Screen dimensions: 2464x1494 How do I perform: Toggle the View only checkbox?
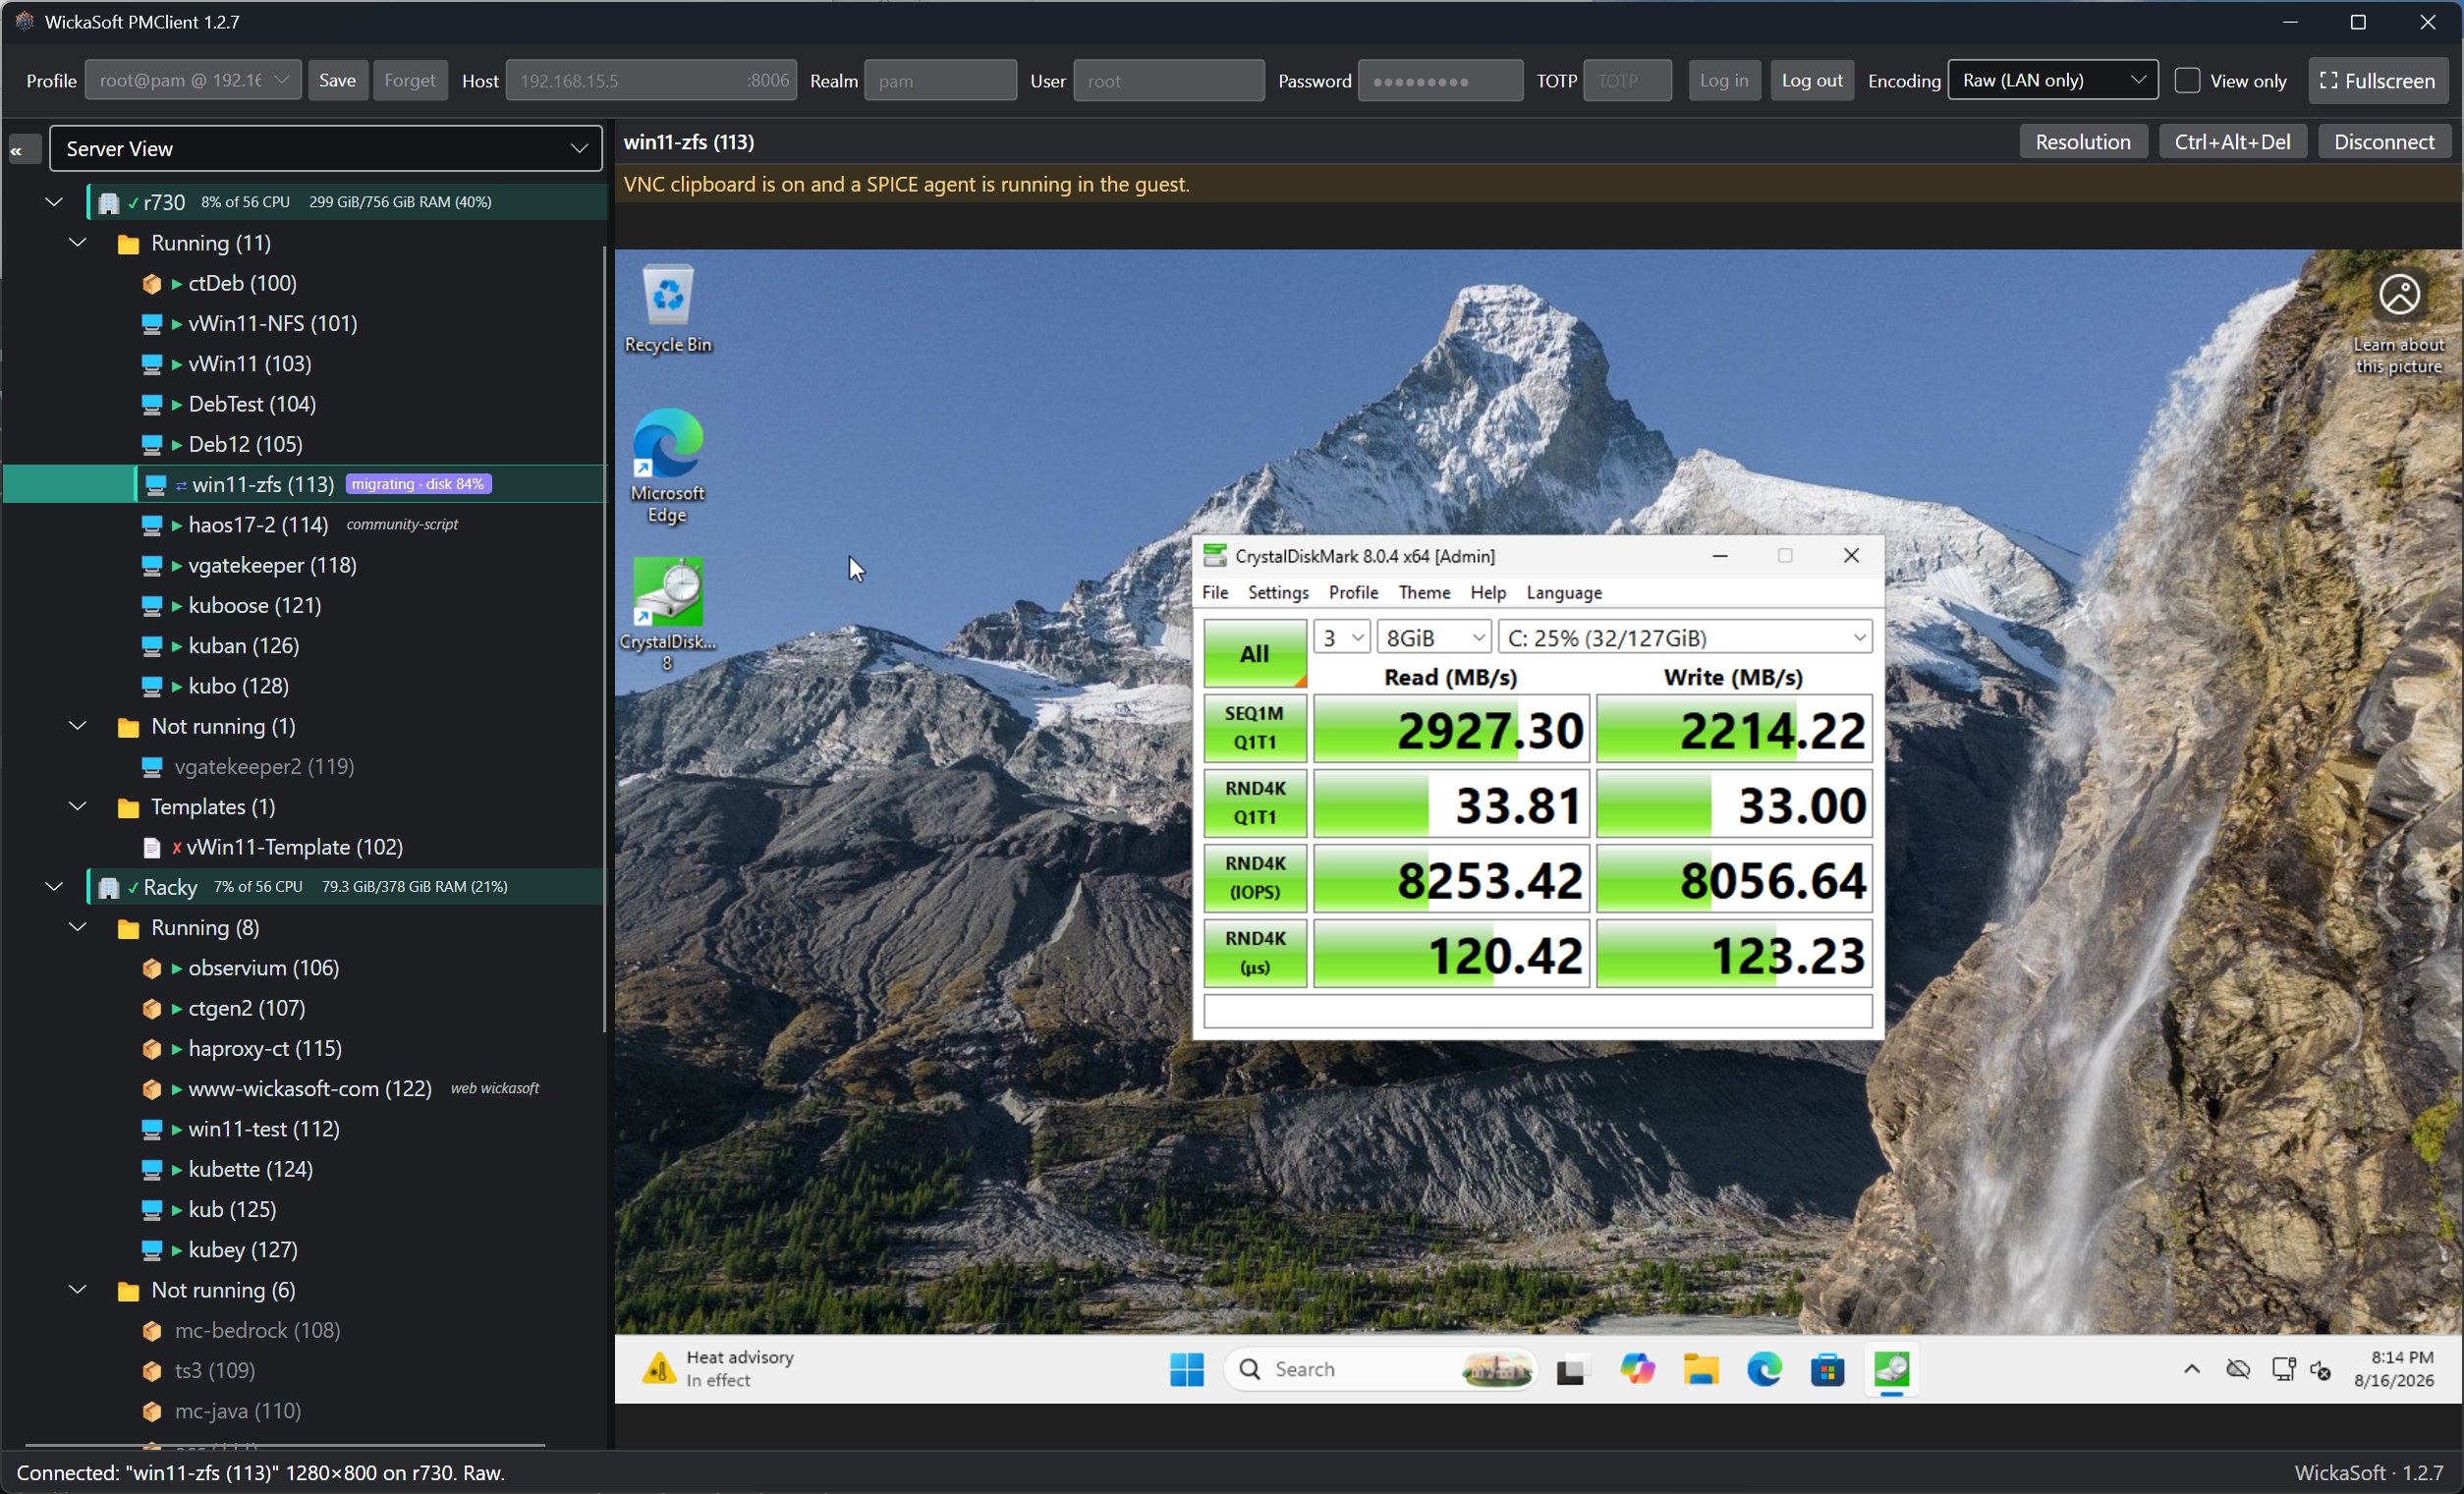2187,80
